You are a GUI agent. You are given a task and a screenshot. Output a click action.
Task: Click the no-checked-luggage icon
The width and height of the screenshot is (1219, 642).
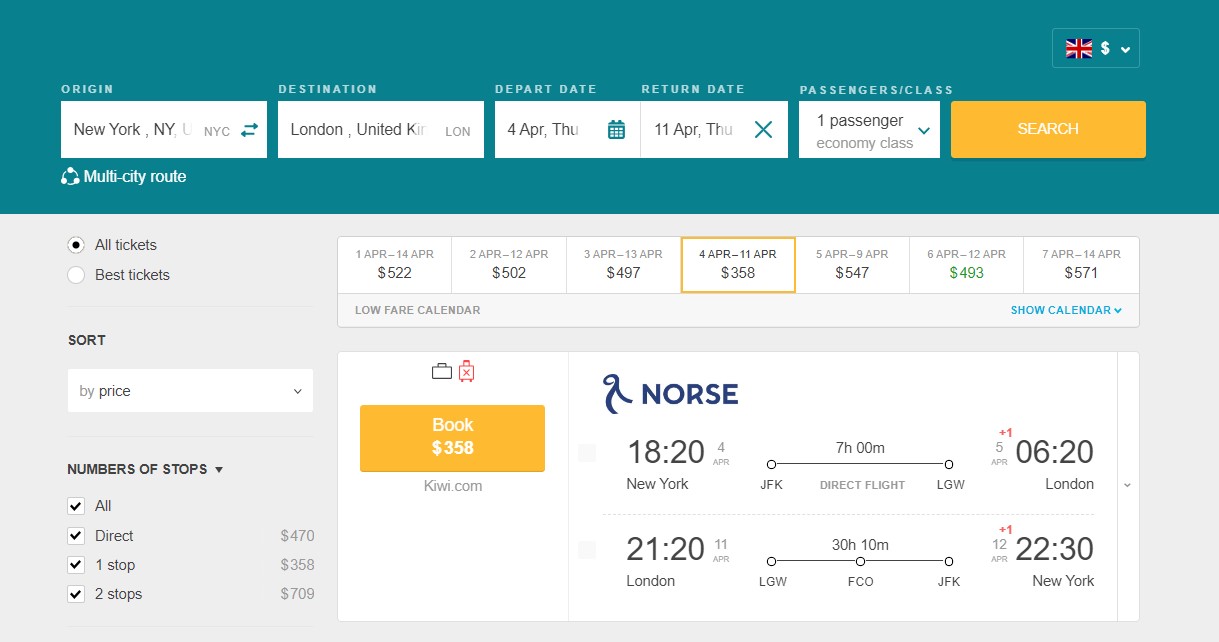coord(468,370)
